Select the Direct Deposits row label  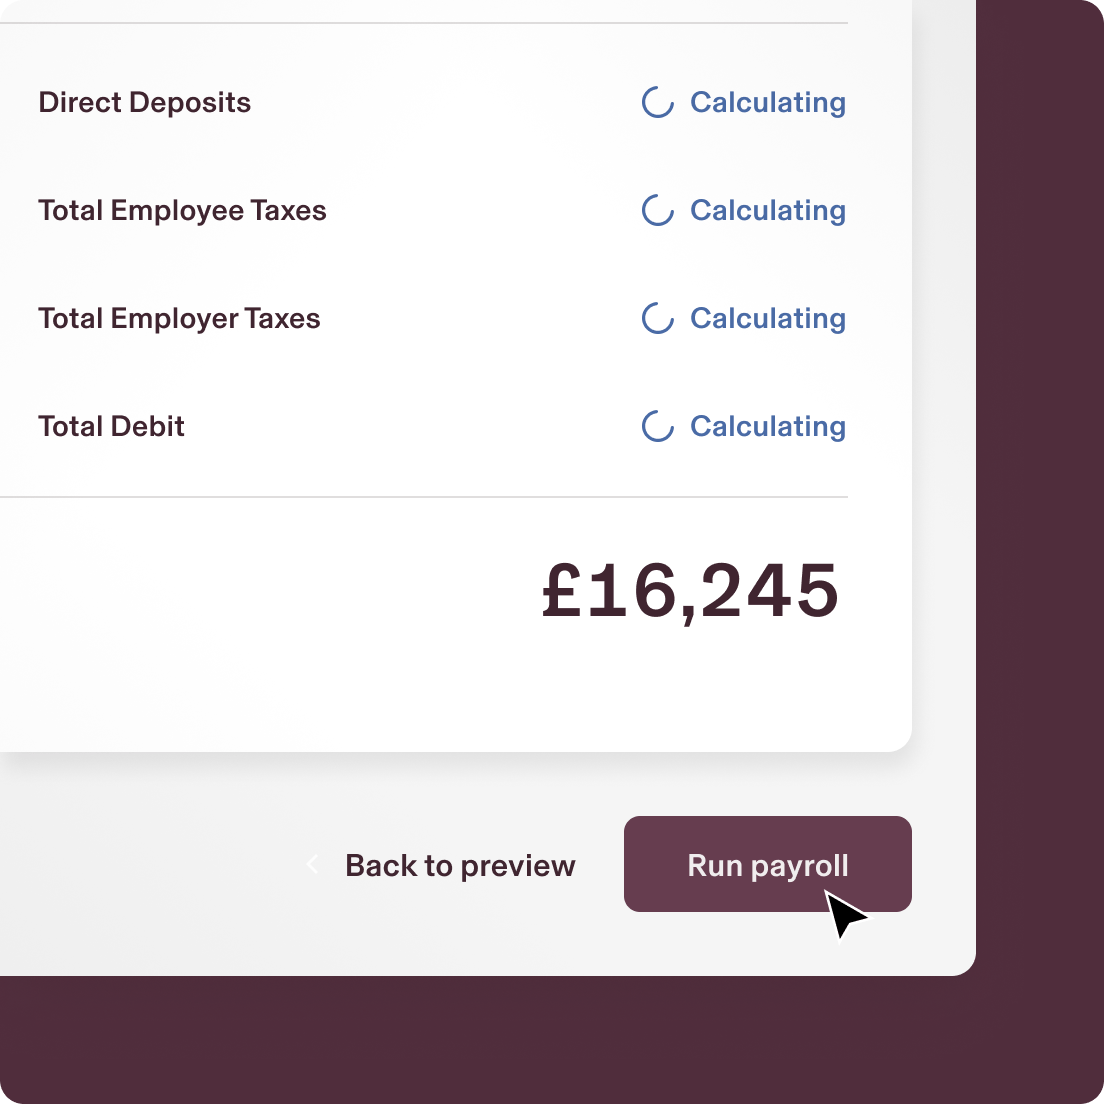[144, 102]
